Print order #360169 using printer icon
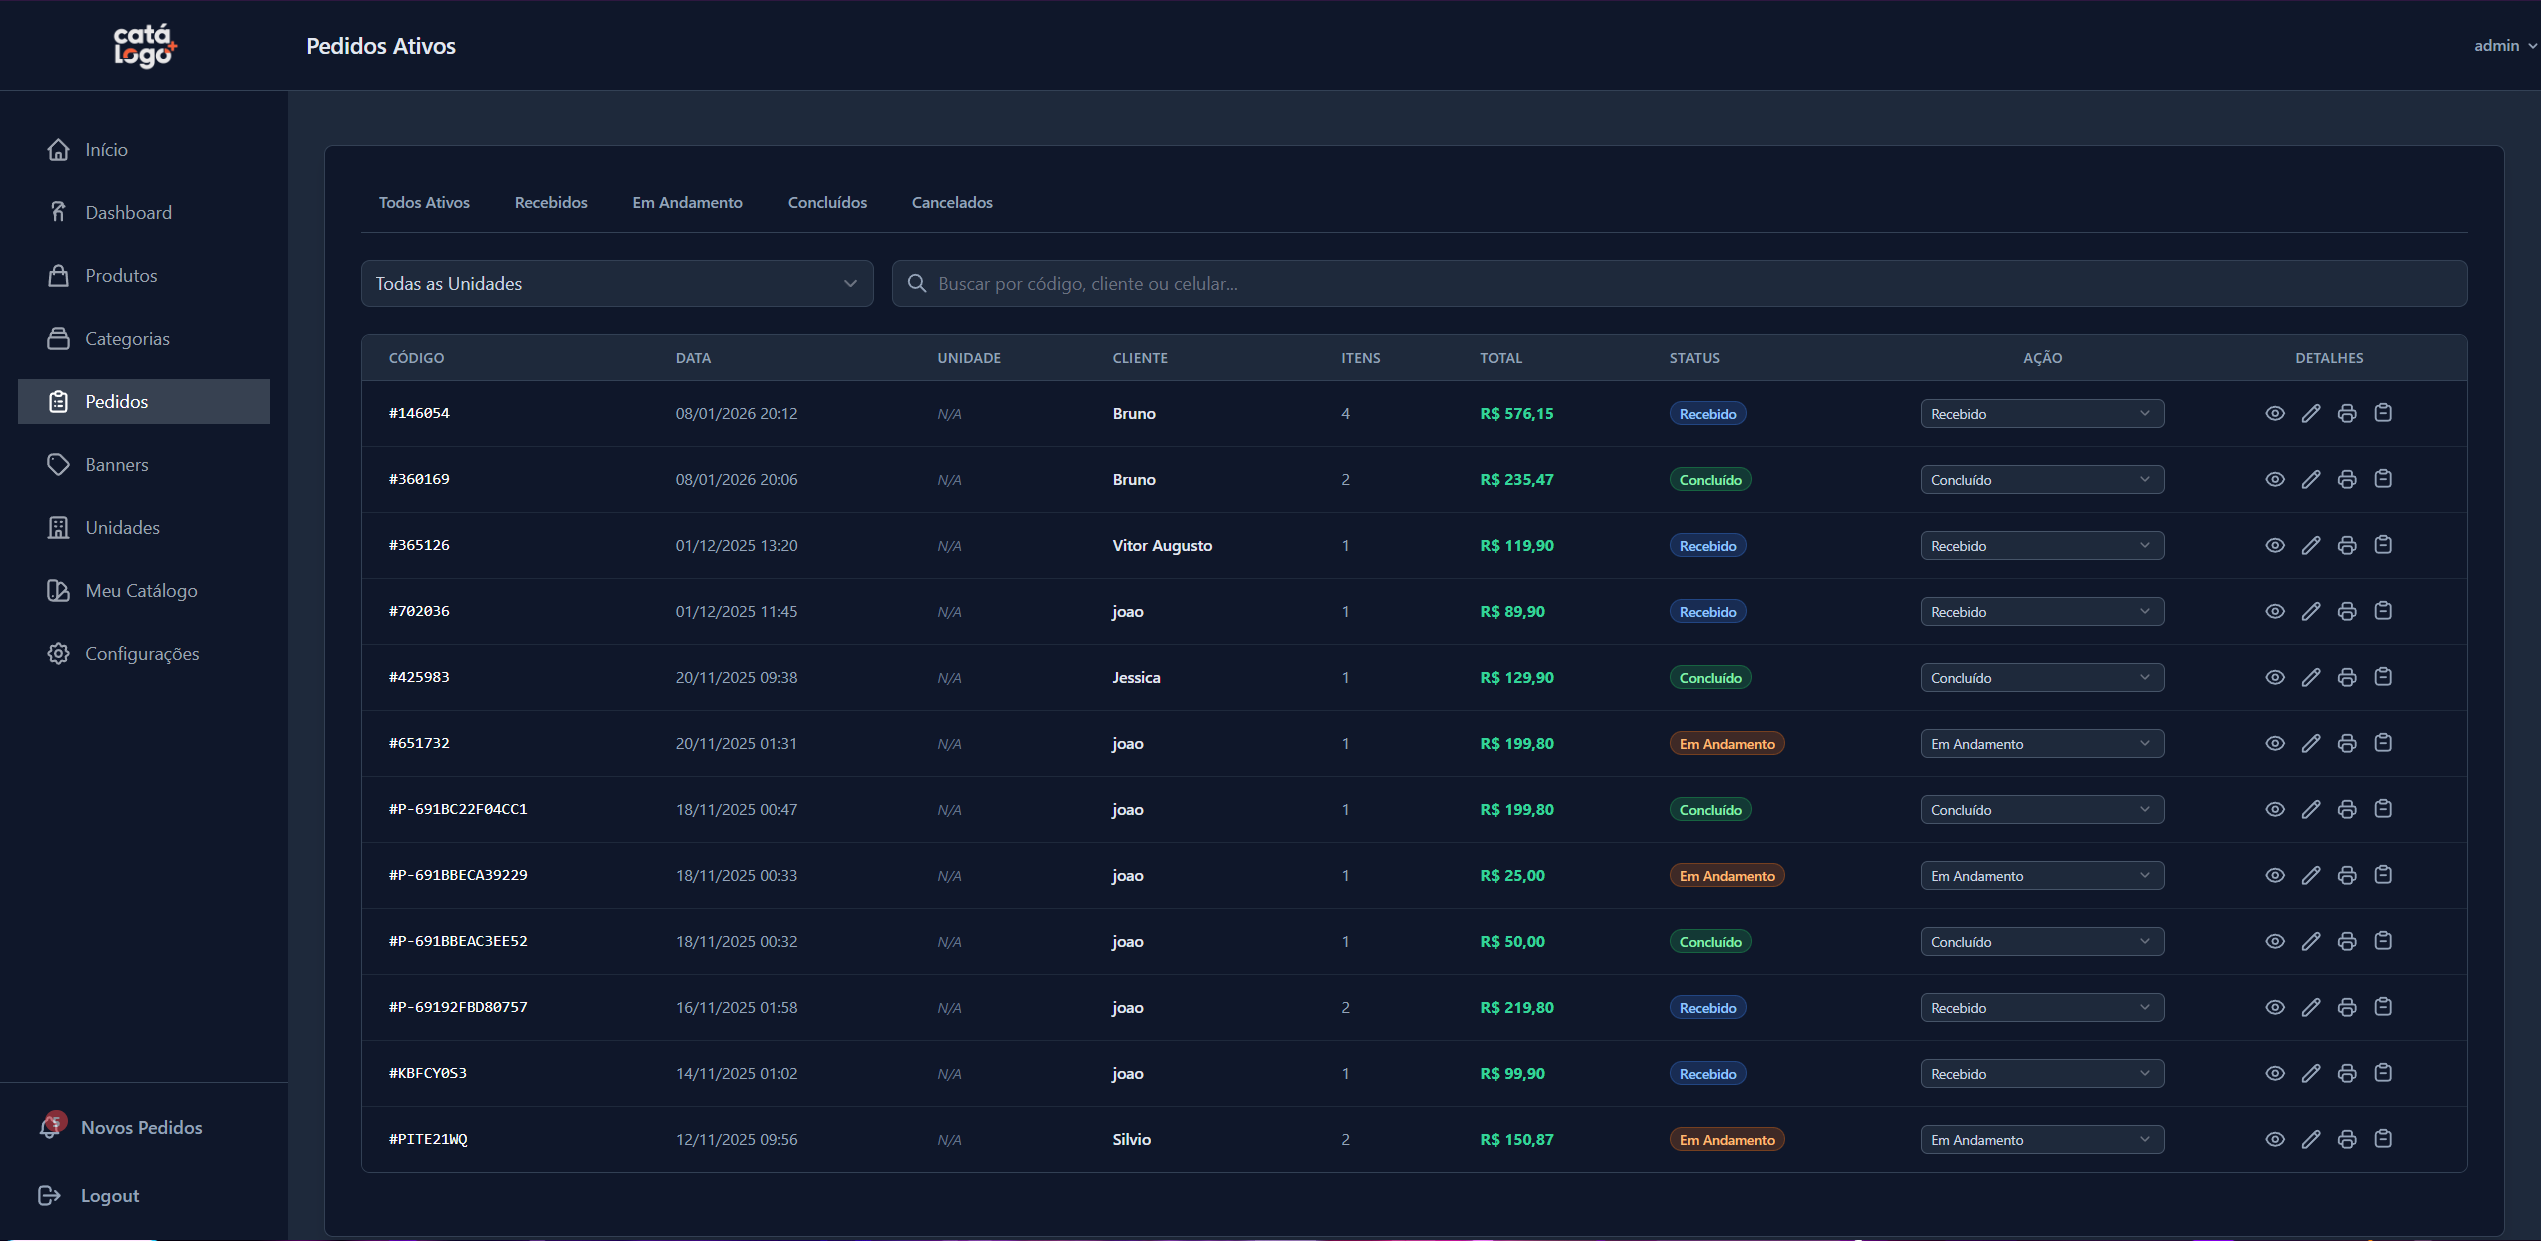 coord(2346,480)
